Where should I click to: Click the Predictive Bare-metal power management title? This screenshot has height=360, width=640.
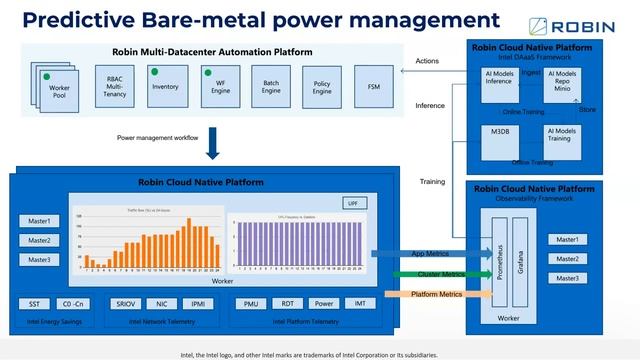tap(261, 20)
